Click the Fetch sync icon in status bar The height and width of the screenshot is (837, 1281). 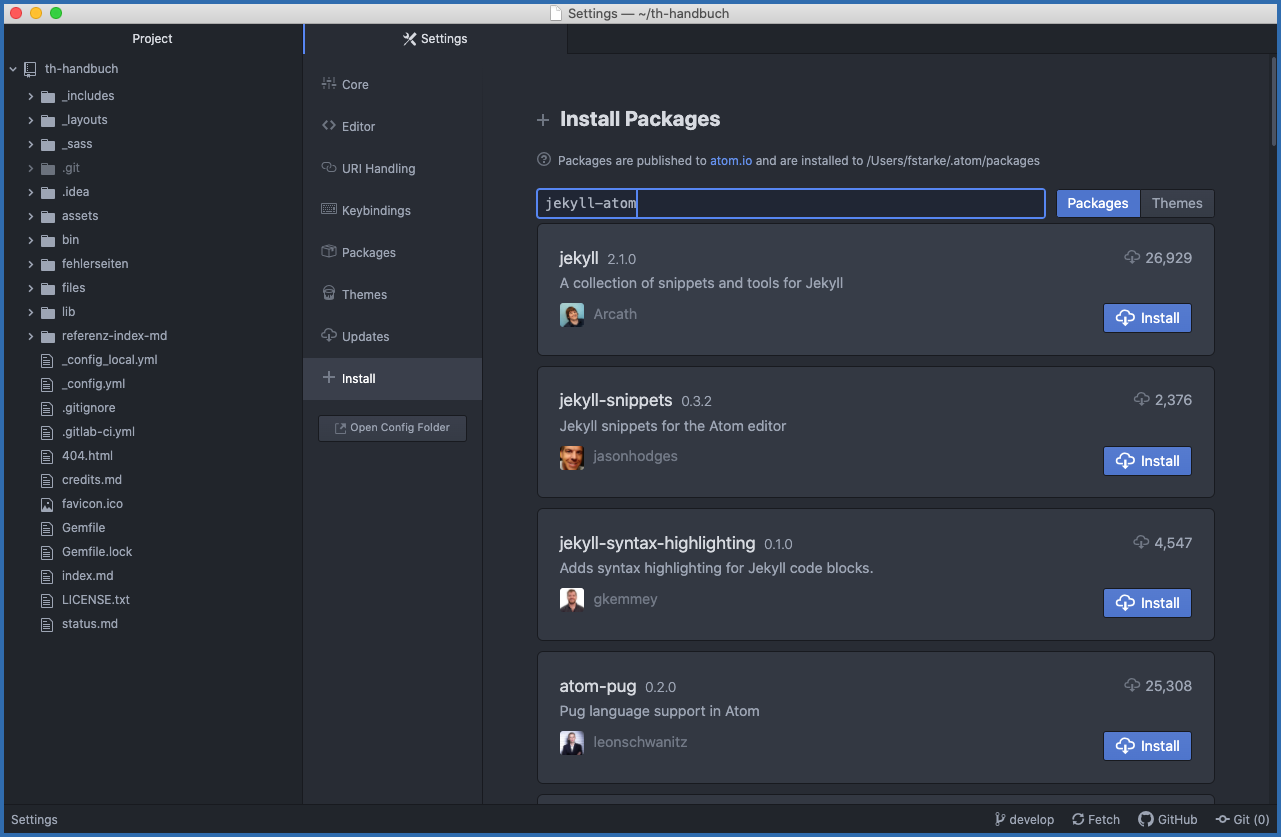(x=1078, y=820)
